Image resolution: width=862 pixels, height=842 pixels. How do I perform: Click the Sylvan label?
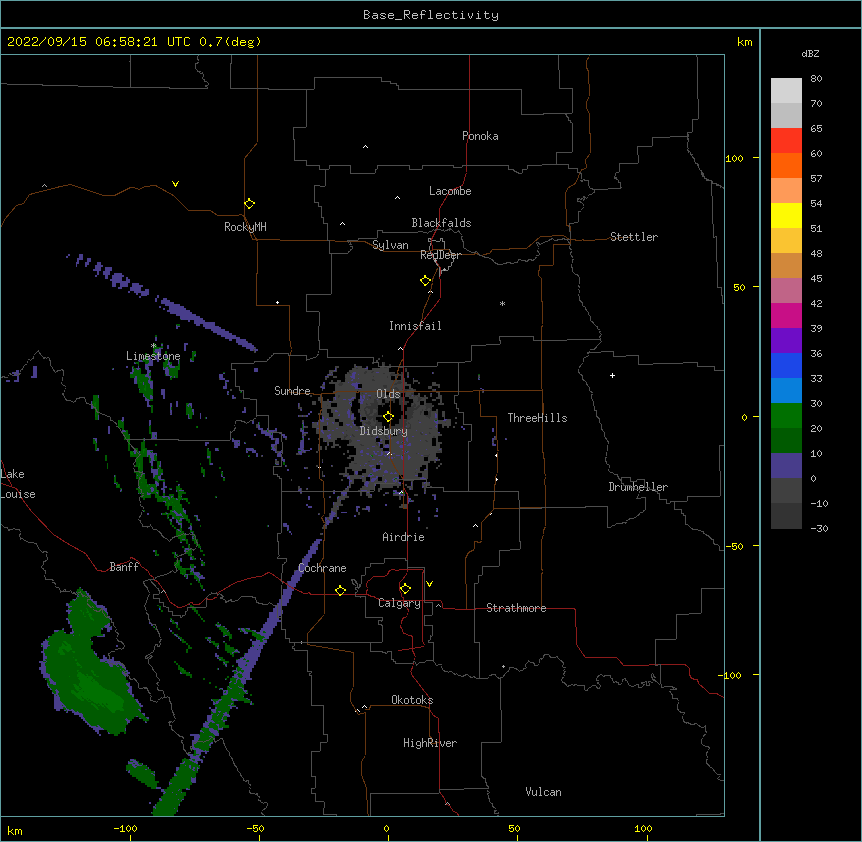390,245
